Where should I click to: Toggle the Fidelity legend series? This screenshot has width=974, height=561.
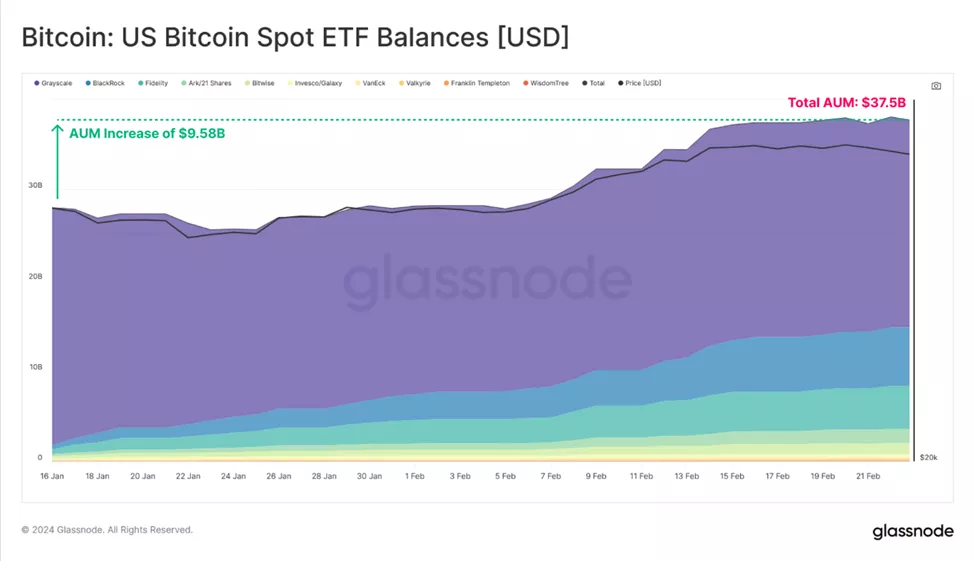pos(153,83)
